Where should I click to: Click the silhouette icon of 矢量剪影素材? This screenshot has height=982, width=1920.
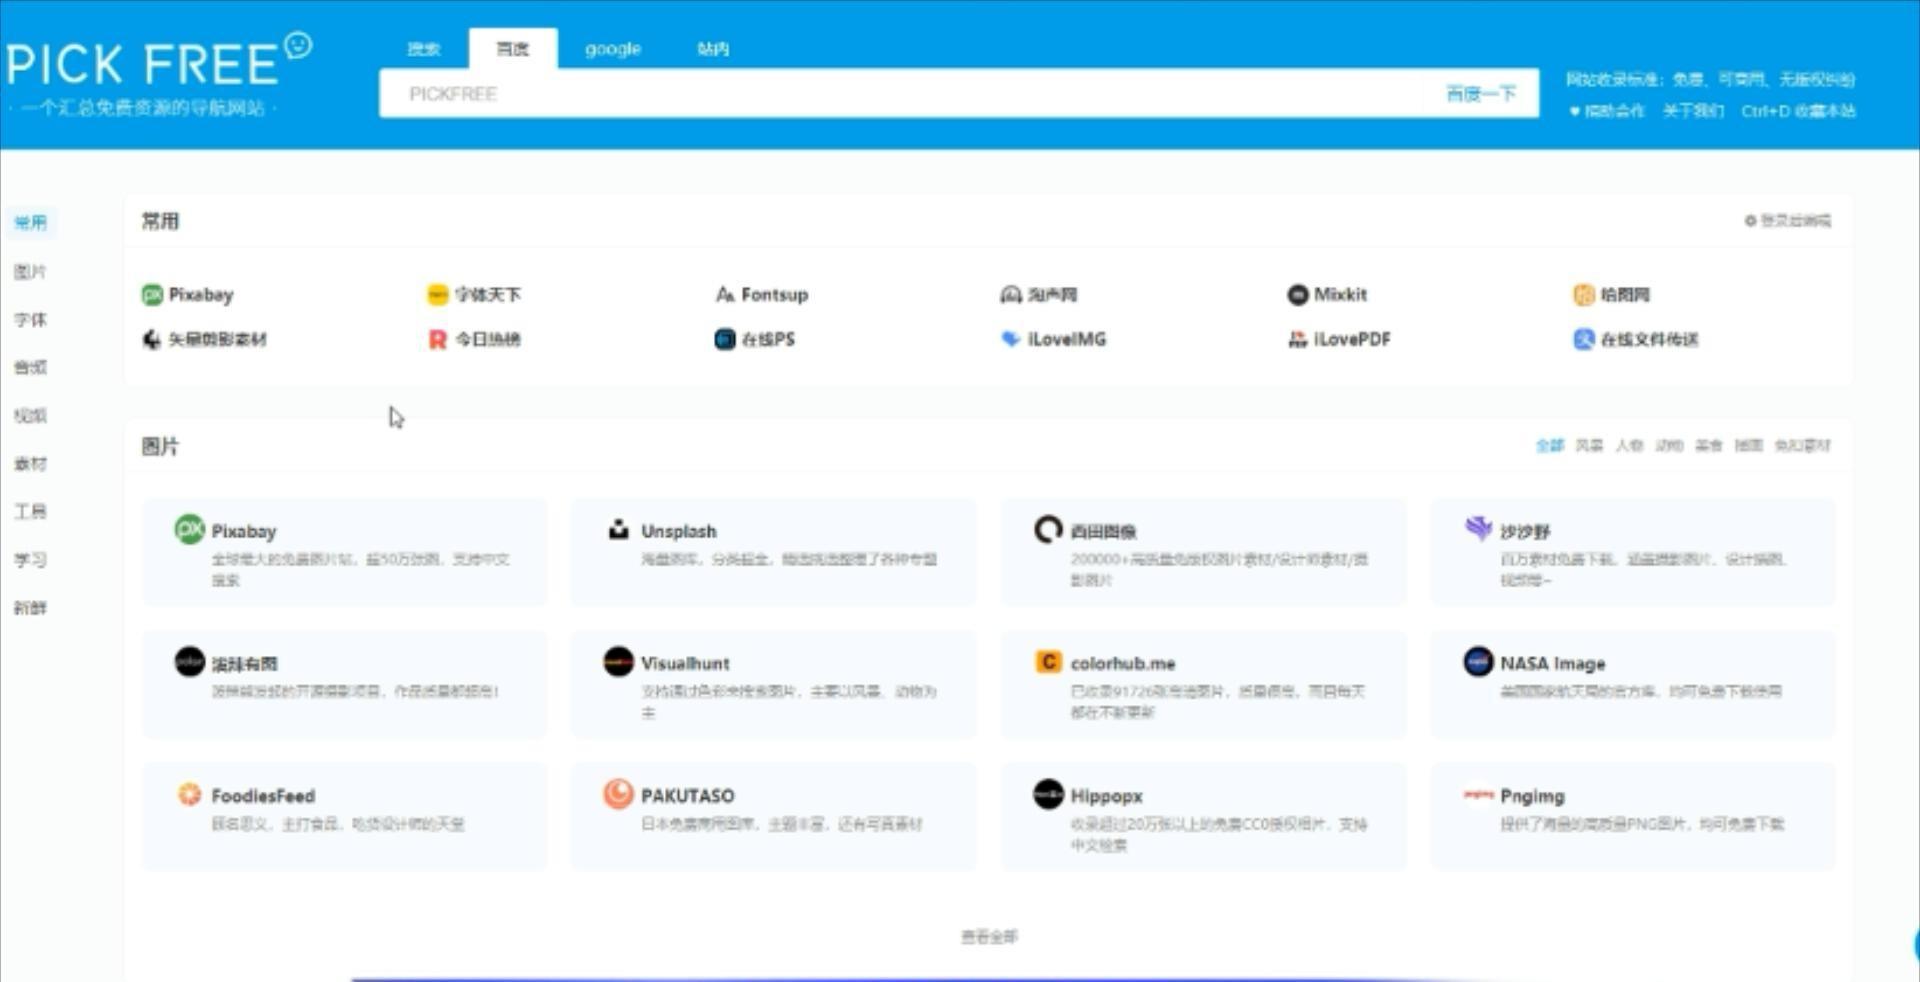(x=152, y=340)
